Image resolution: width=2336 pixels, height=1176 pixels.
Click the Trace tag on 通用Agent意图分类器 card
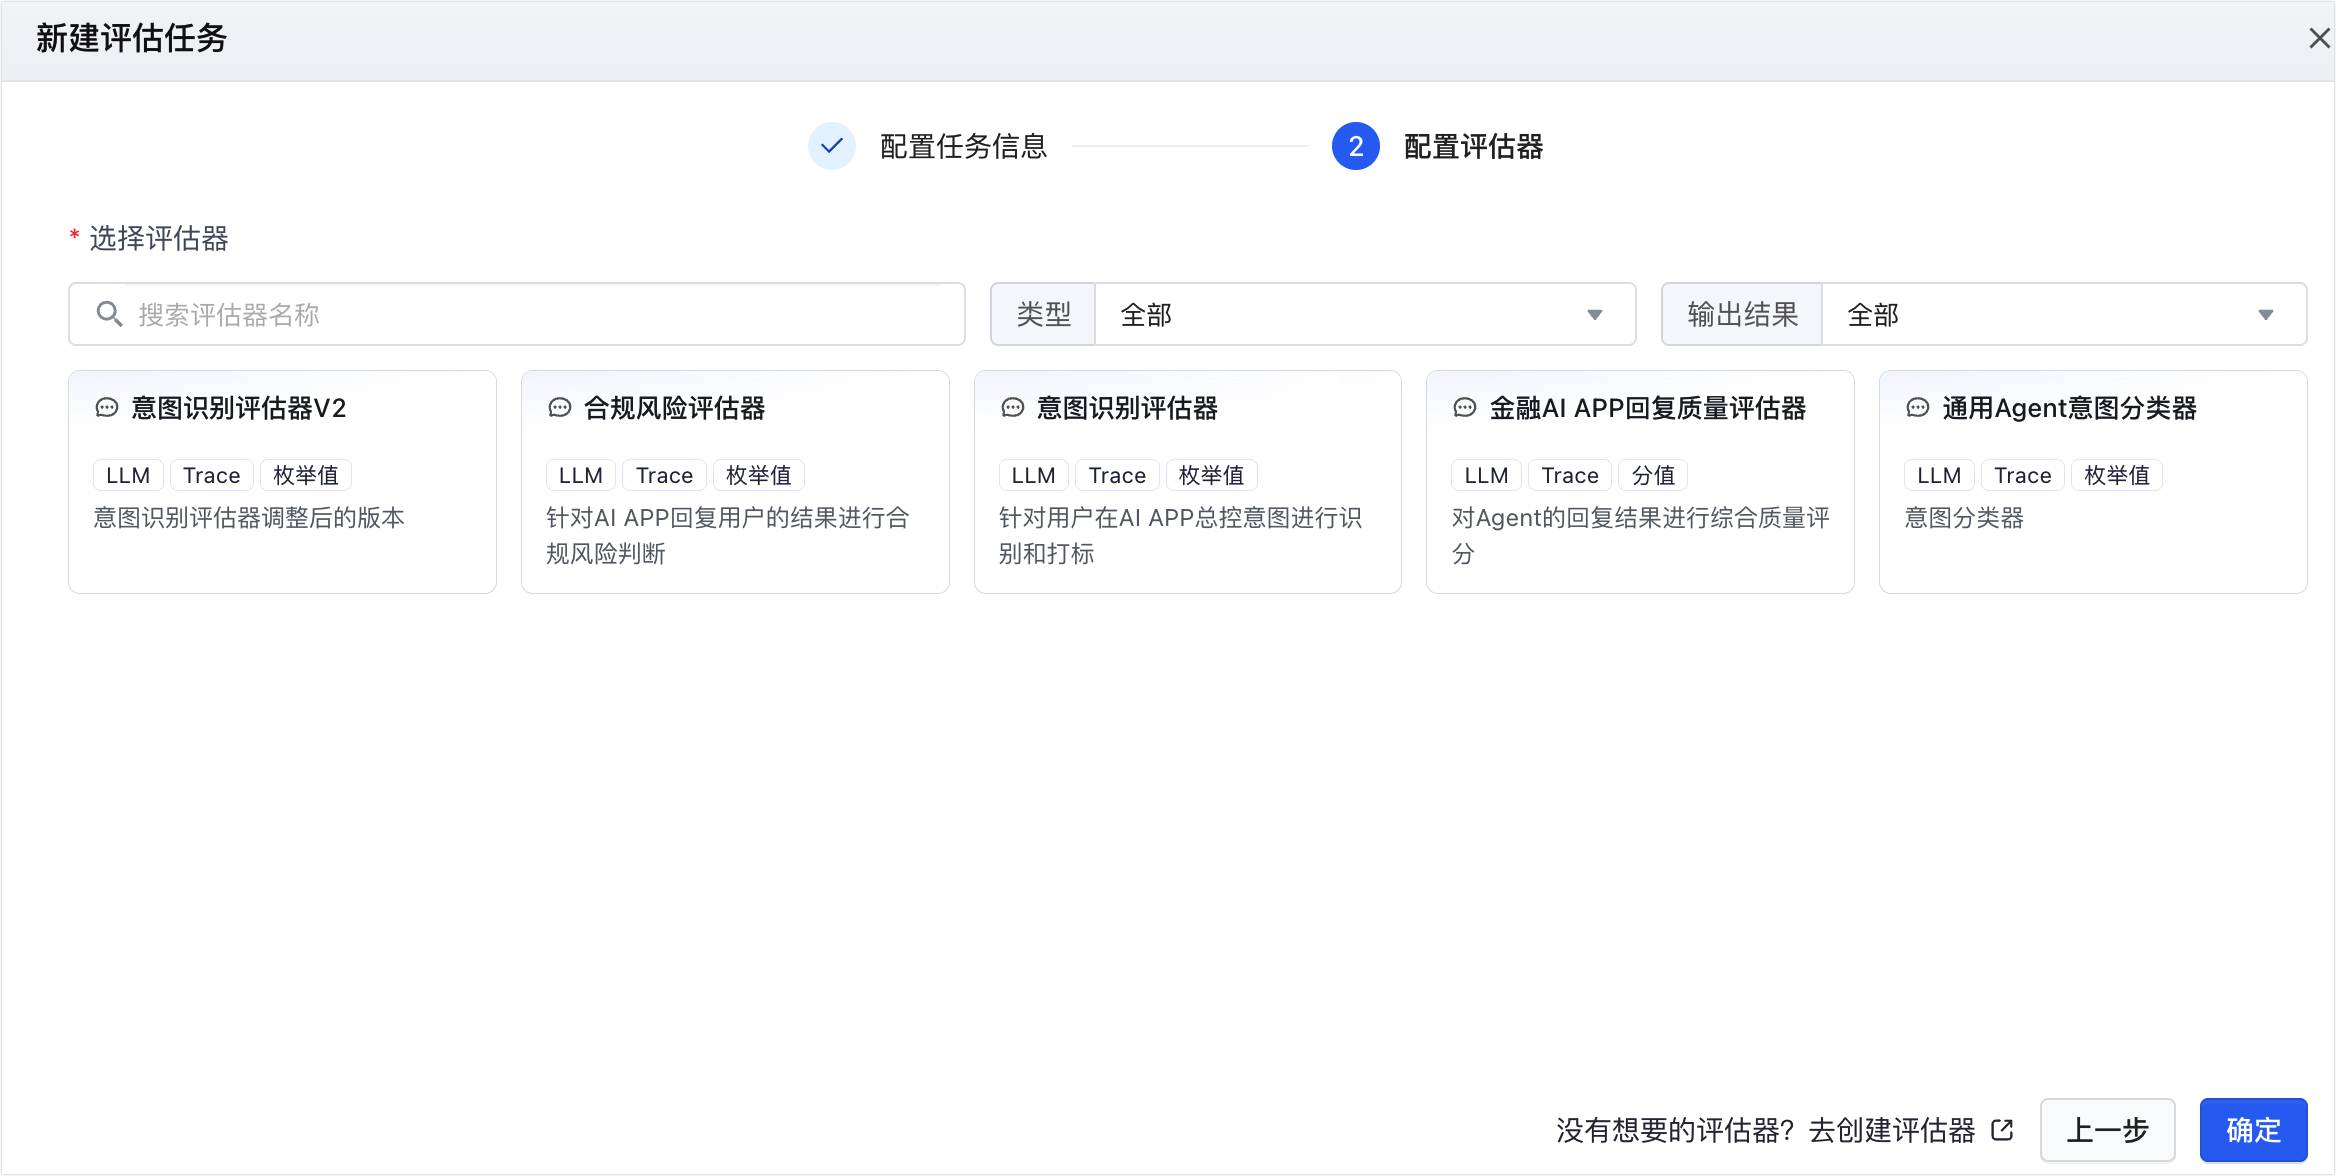click(2023, 475)
